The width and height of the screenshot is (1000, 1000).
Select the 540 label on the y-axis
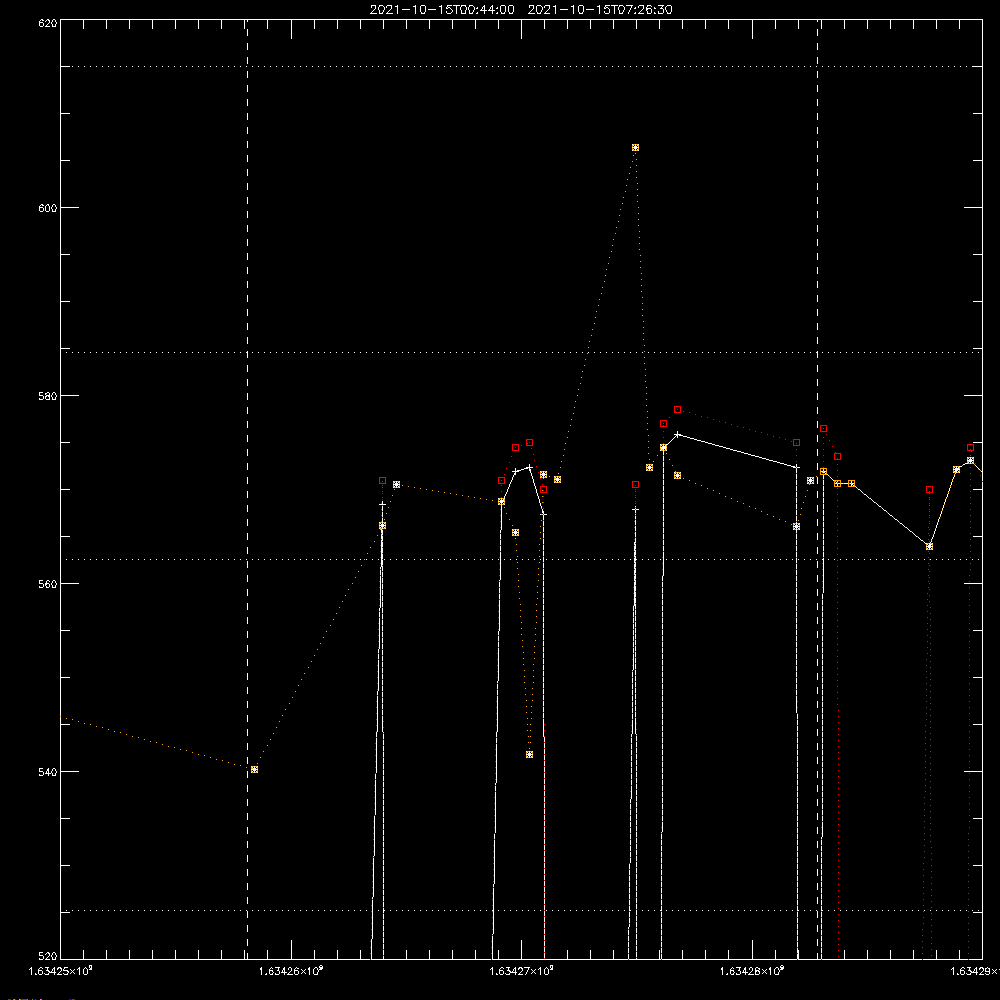48,772
